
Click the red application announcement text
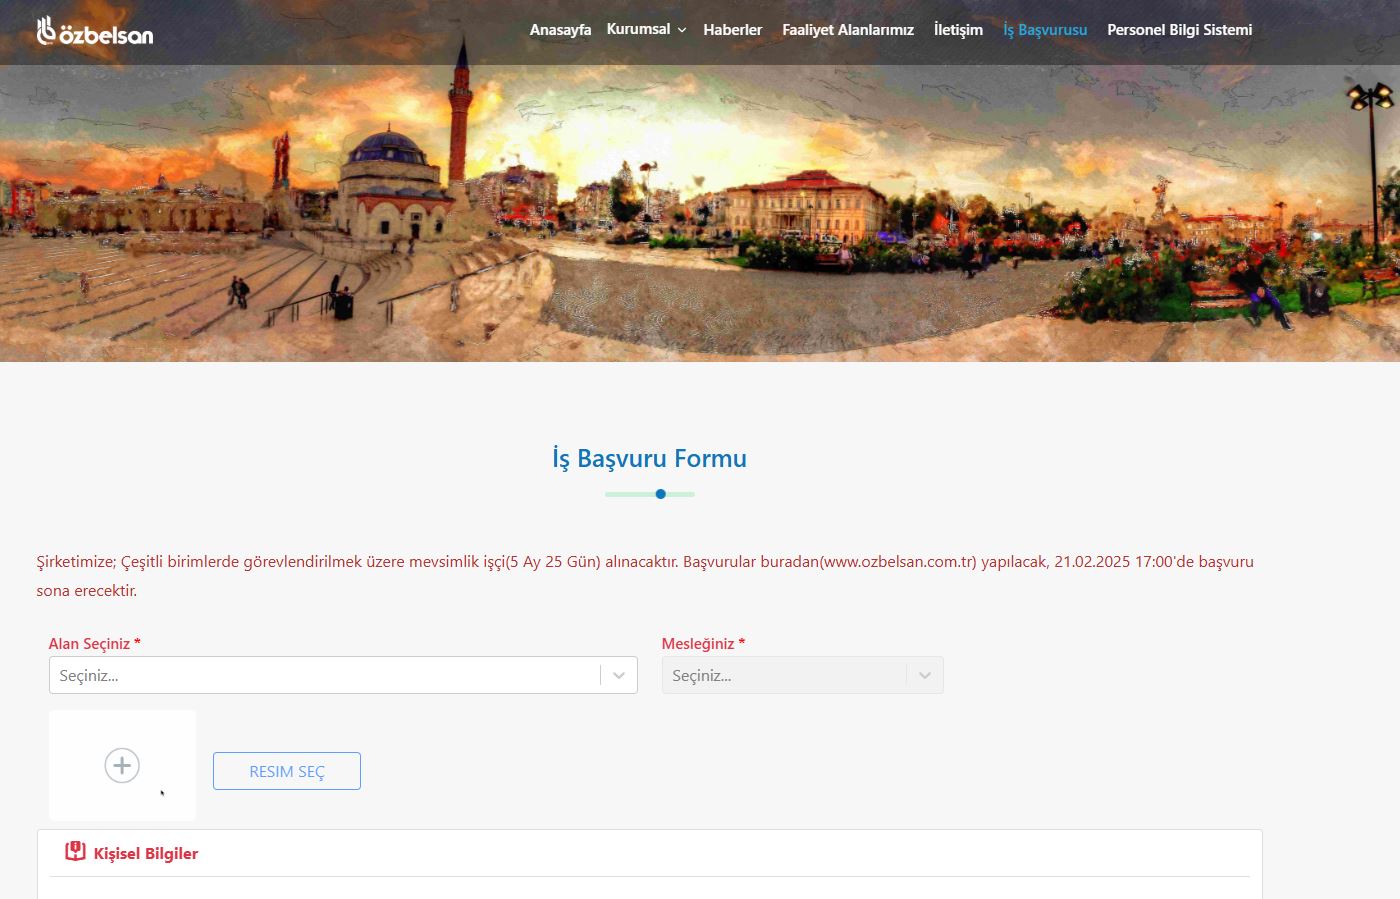(645, 576)
